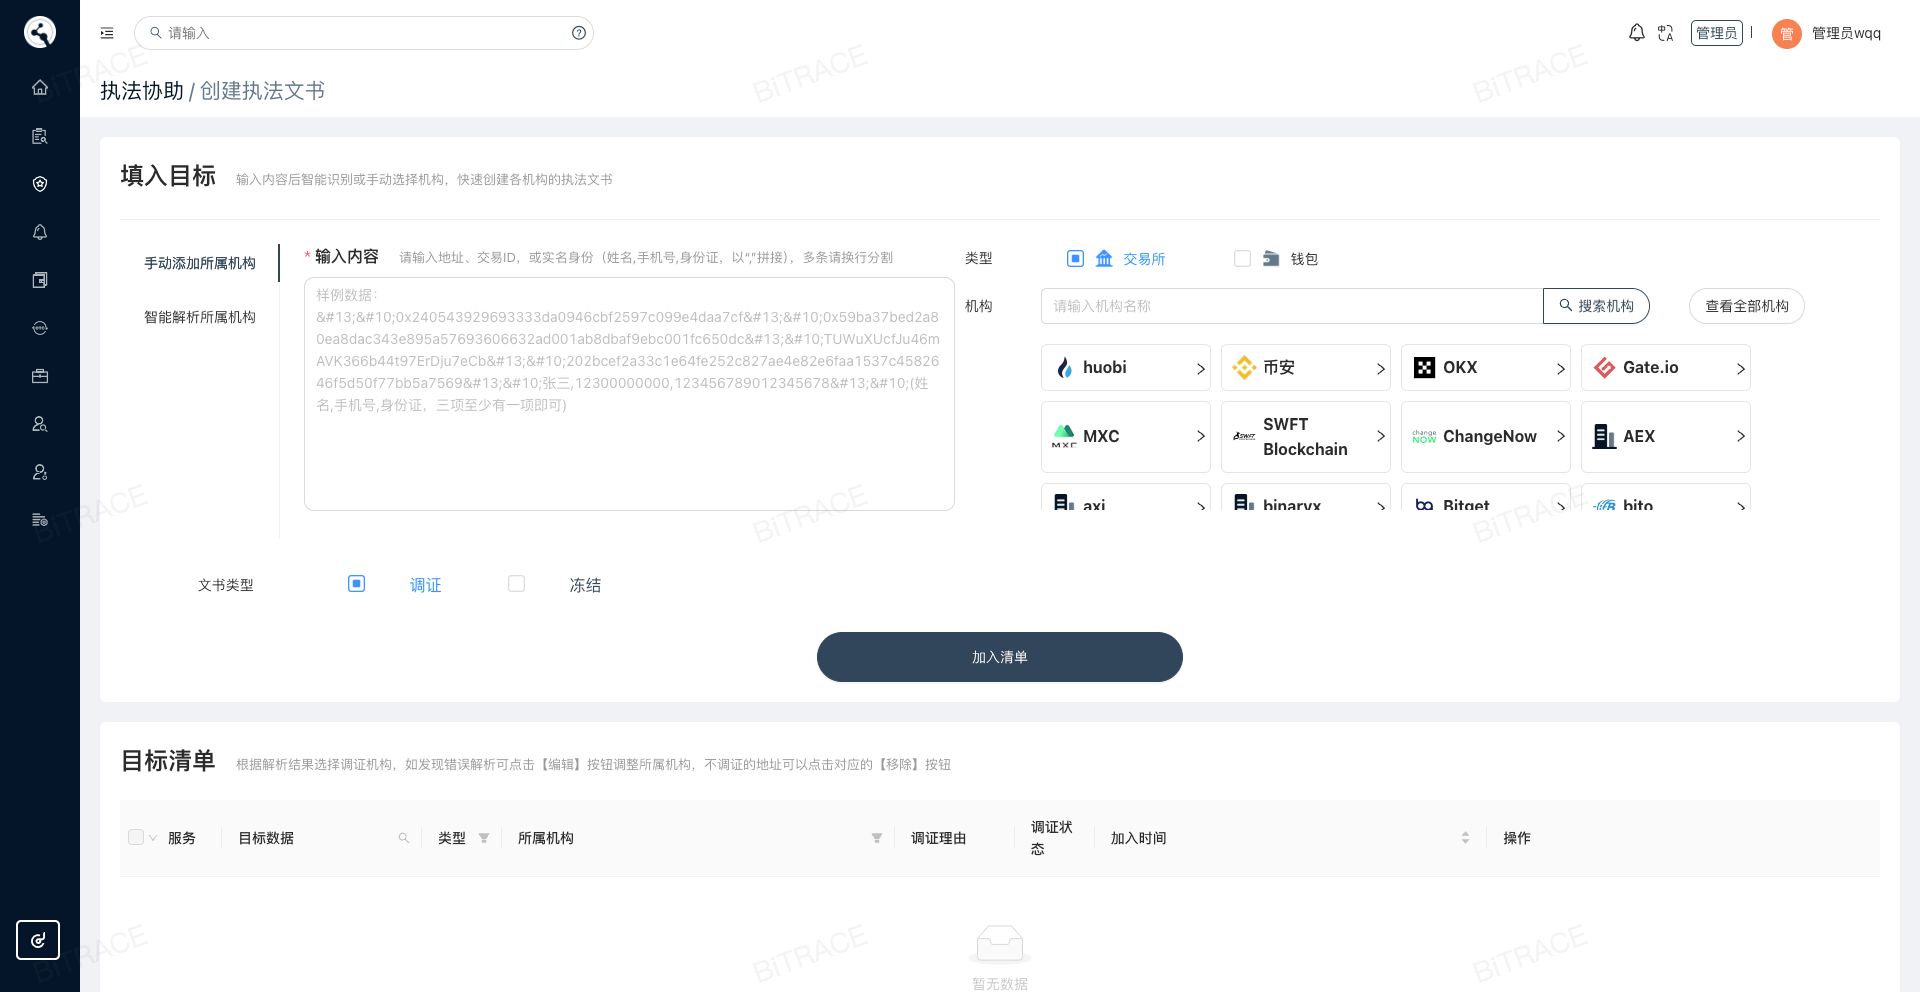The height and width of the screenshot is (992, 1920).
Task: Go to 执法协助 breadcrumb
Action: [142, 91]
